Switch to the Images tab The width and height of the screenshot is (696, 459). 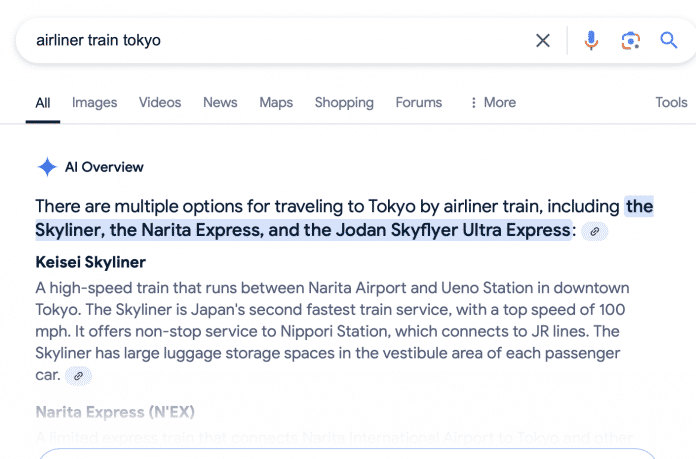pos(94,102)
